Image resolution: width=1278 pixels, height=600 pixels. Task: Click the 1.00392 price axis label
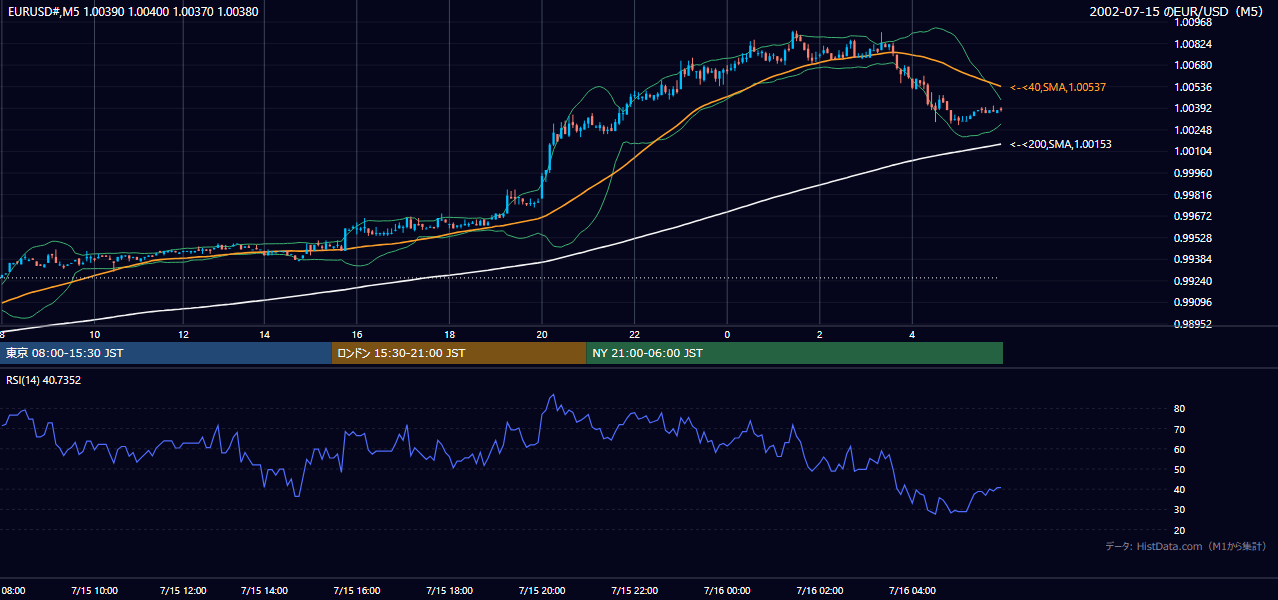1193,108
